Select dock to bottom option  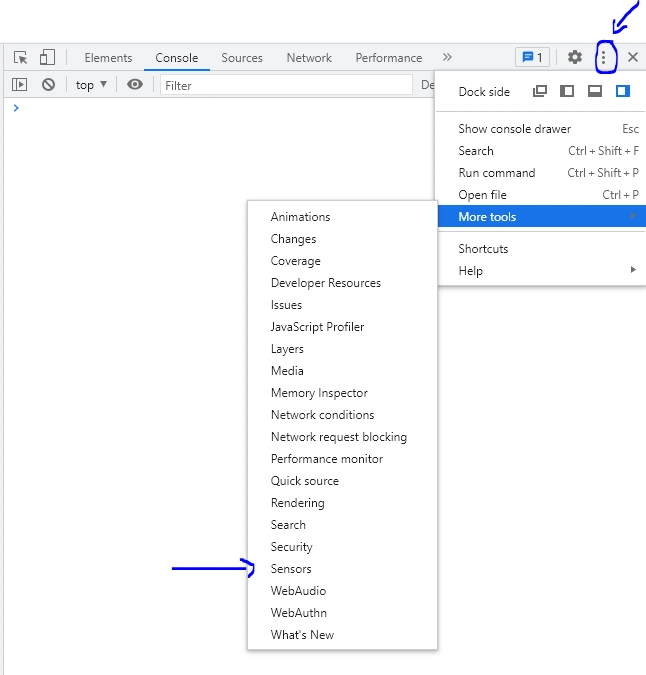pos(594,91)
